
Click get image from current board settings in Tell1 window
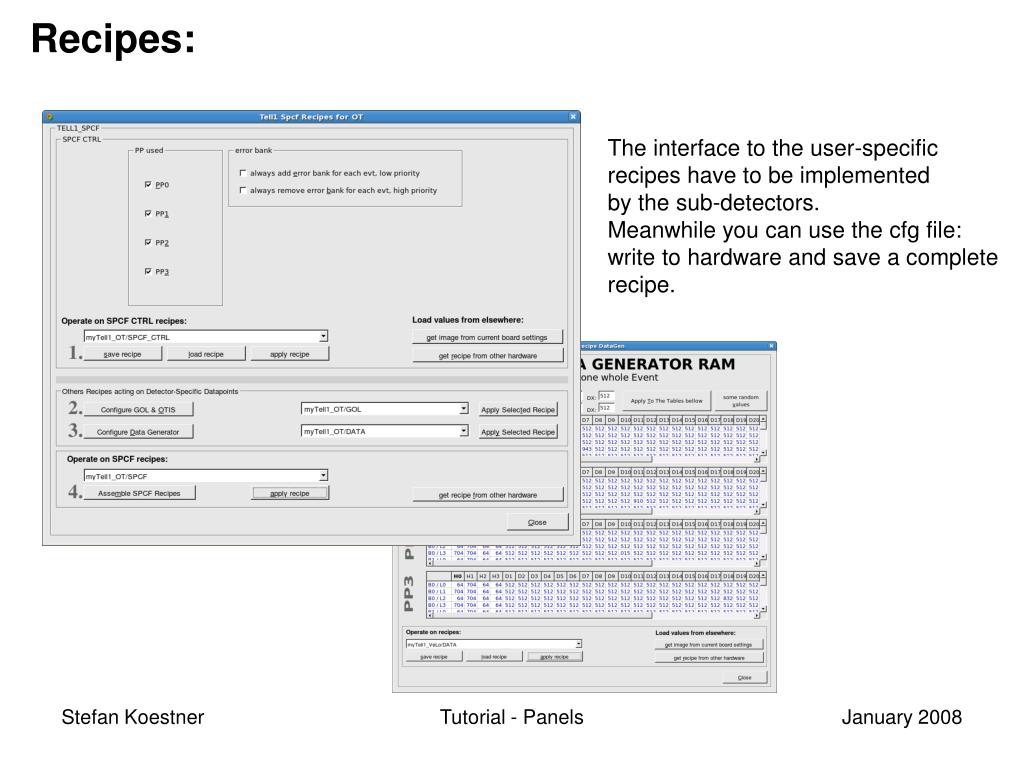487,338
